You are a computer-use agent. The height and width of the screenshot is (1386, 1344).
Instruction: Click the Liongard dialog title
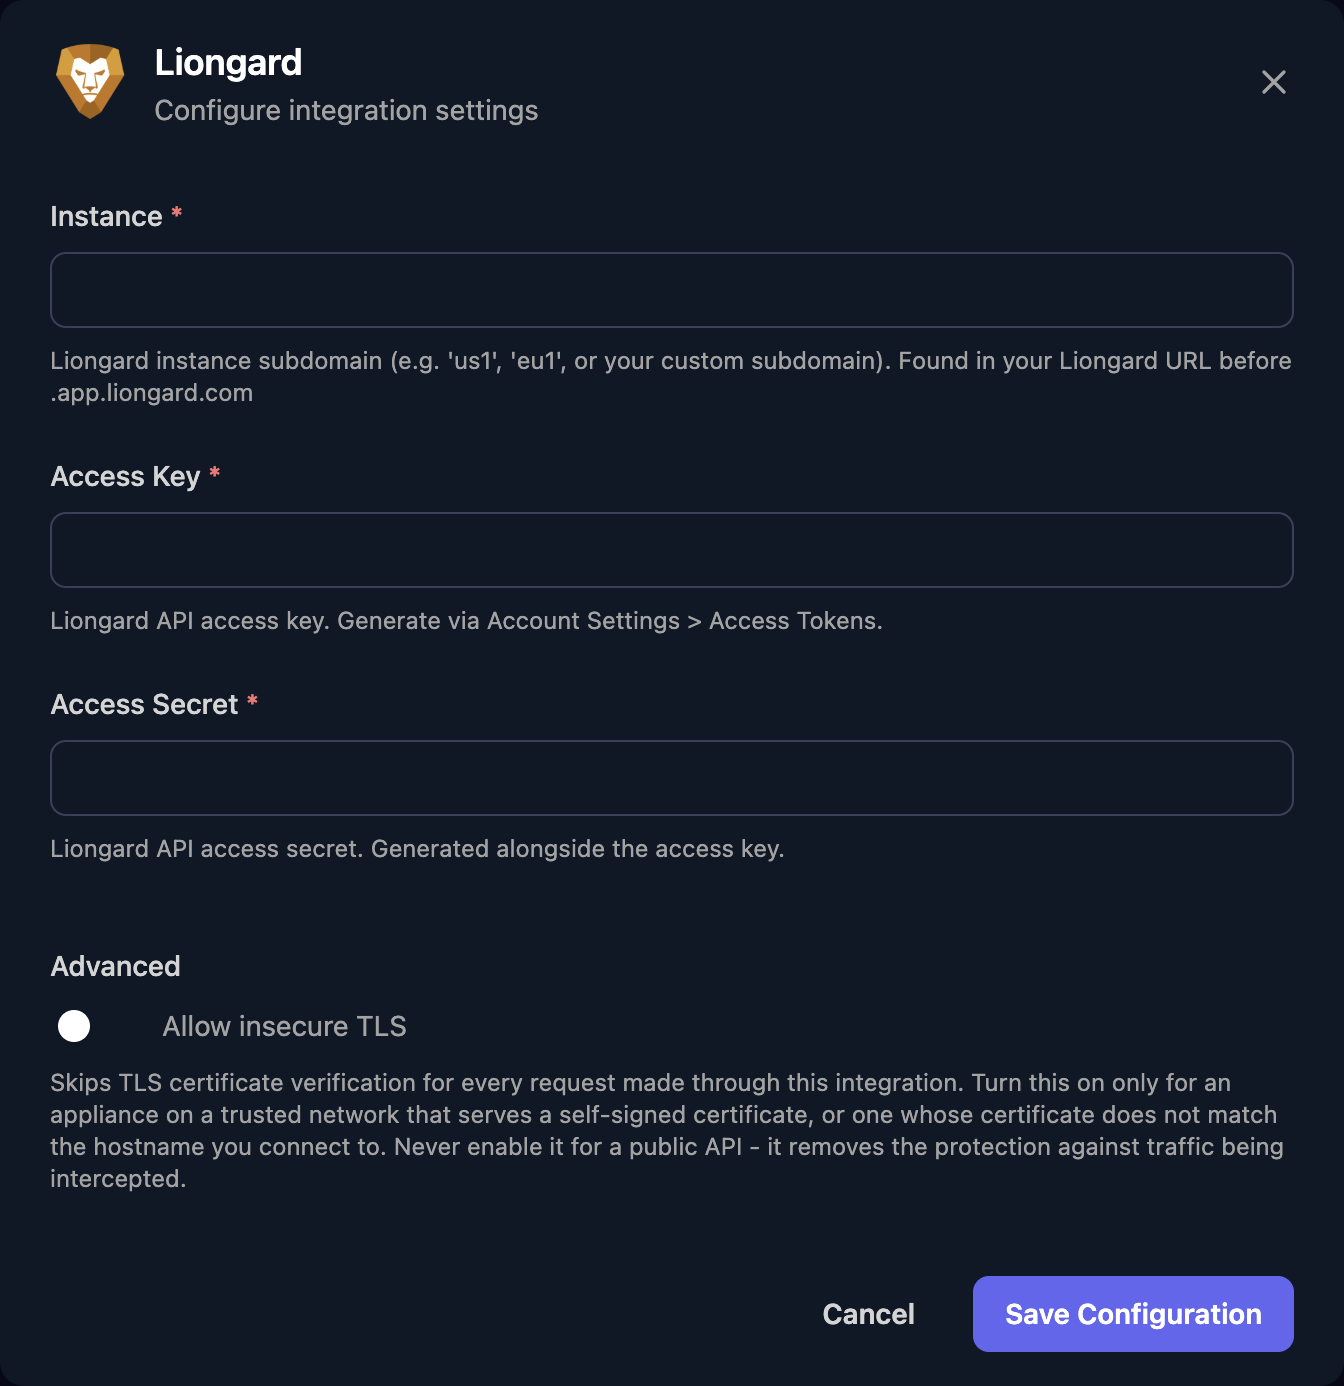228,62
